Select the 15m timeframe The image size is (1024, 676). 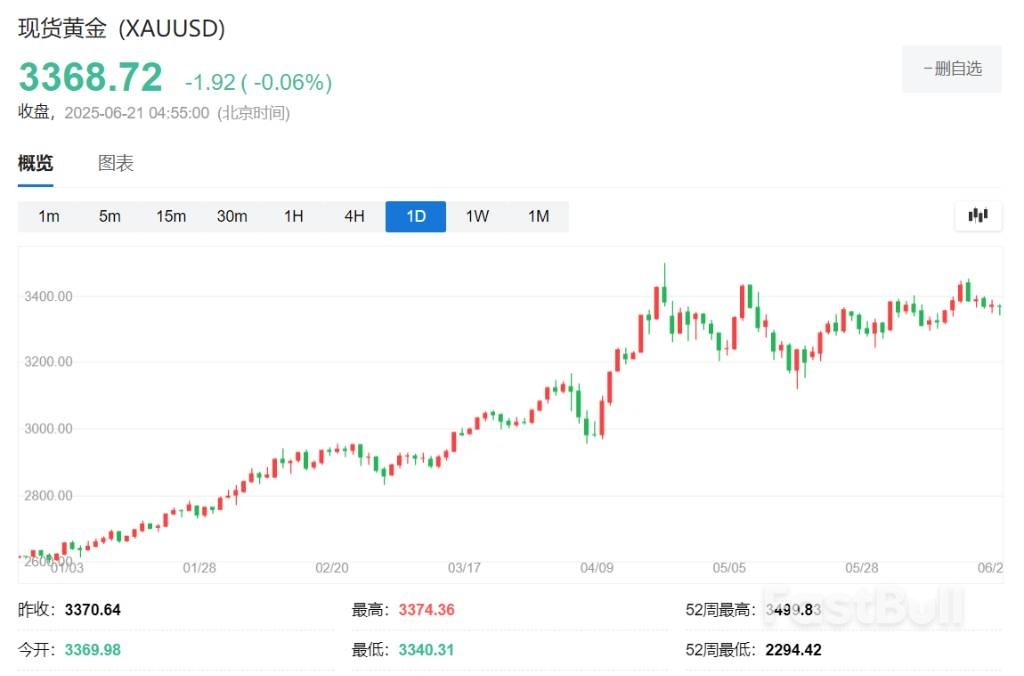(x=170, y=216)
